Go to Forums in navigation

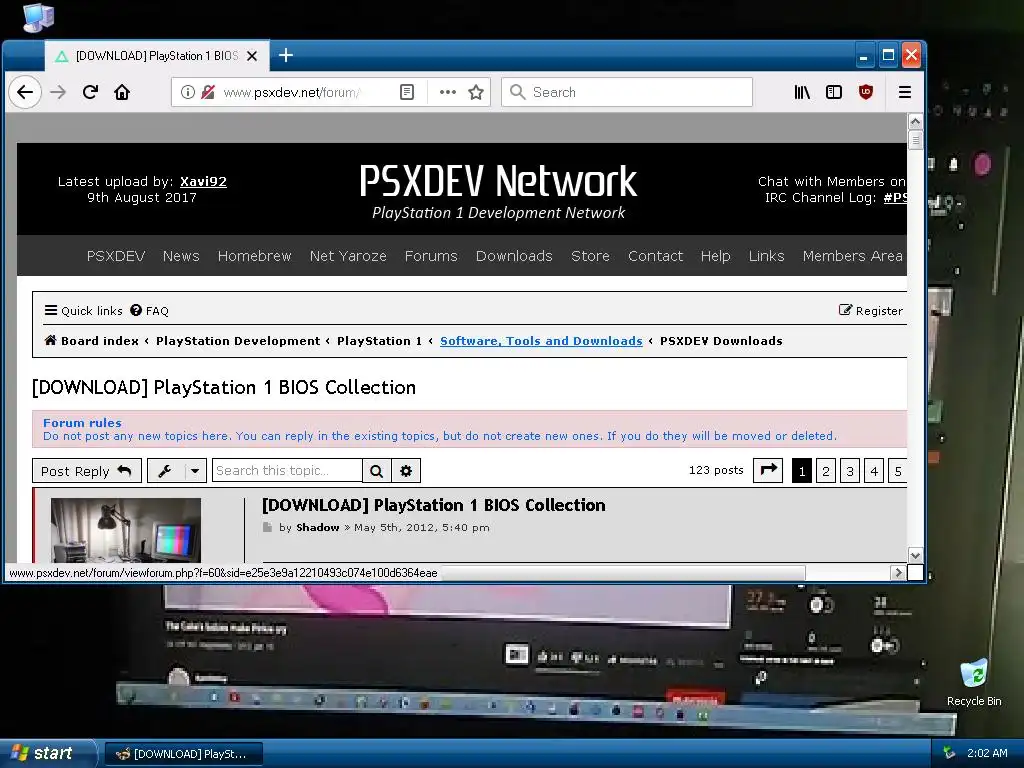tap(431, 256)
